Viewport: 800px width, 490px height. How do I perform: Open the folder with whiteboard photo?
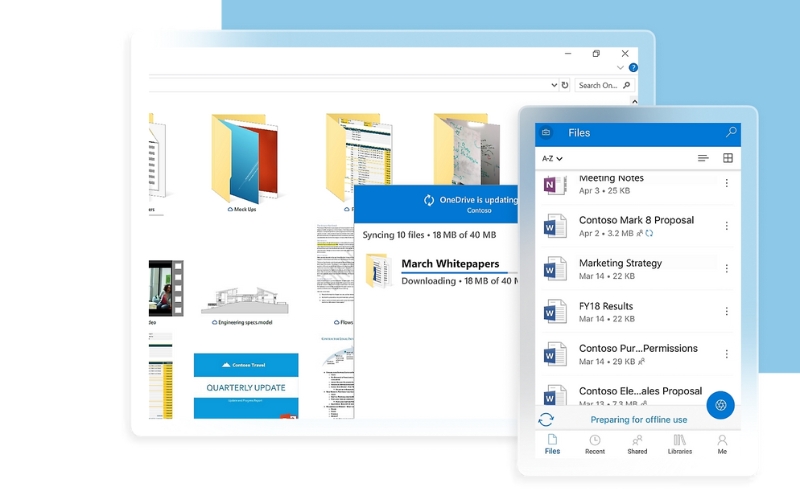tap(467, 150)
